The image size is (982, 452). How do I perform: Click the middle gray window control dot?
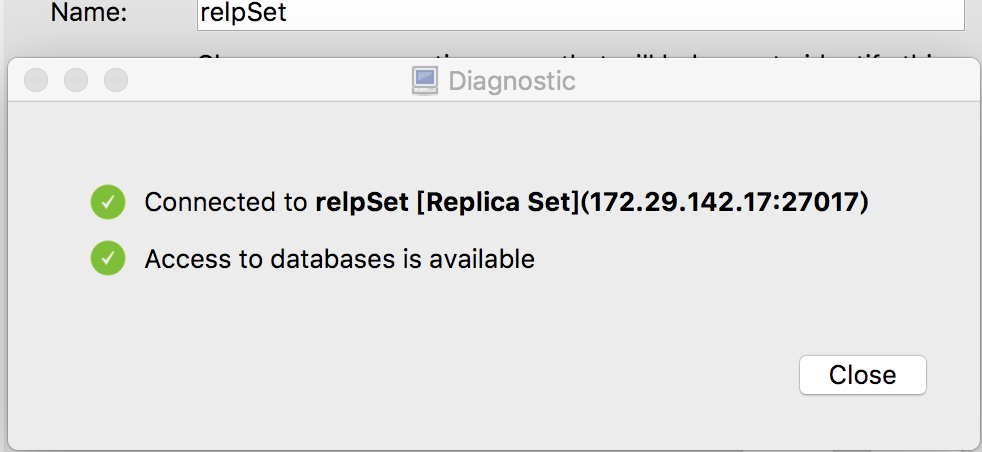(x=76, y=80)
